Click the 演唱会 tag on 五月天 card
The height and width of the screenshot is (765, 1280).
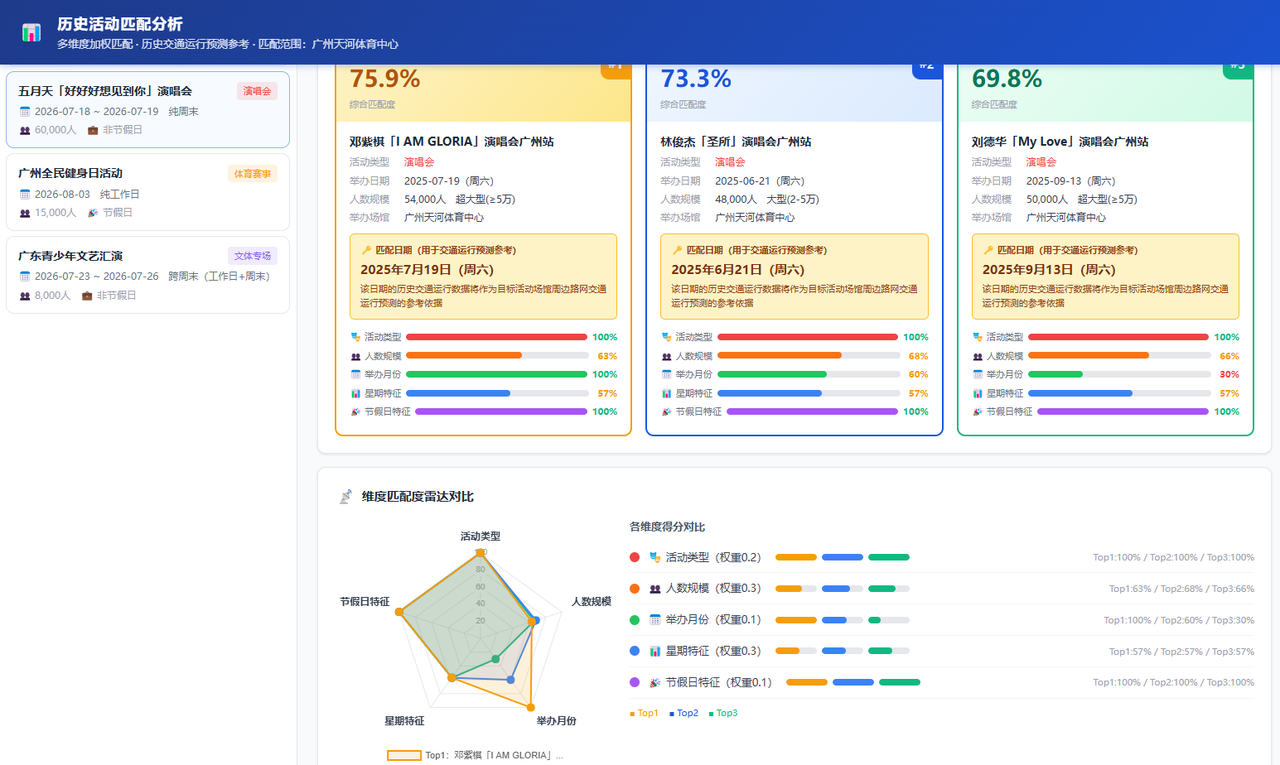(x=257, y=91)
